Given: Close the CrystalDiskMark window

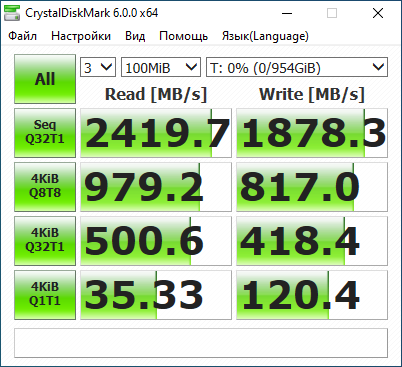Looking at the screenshot, I should tap(378, 13).
